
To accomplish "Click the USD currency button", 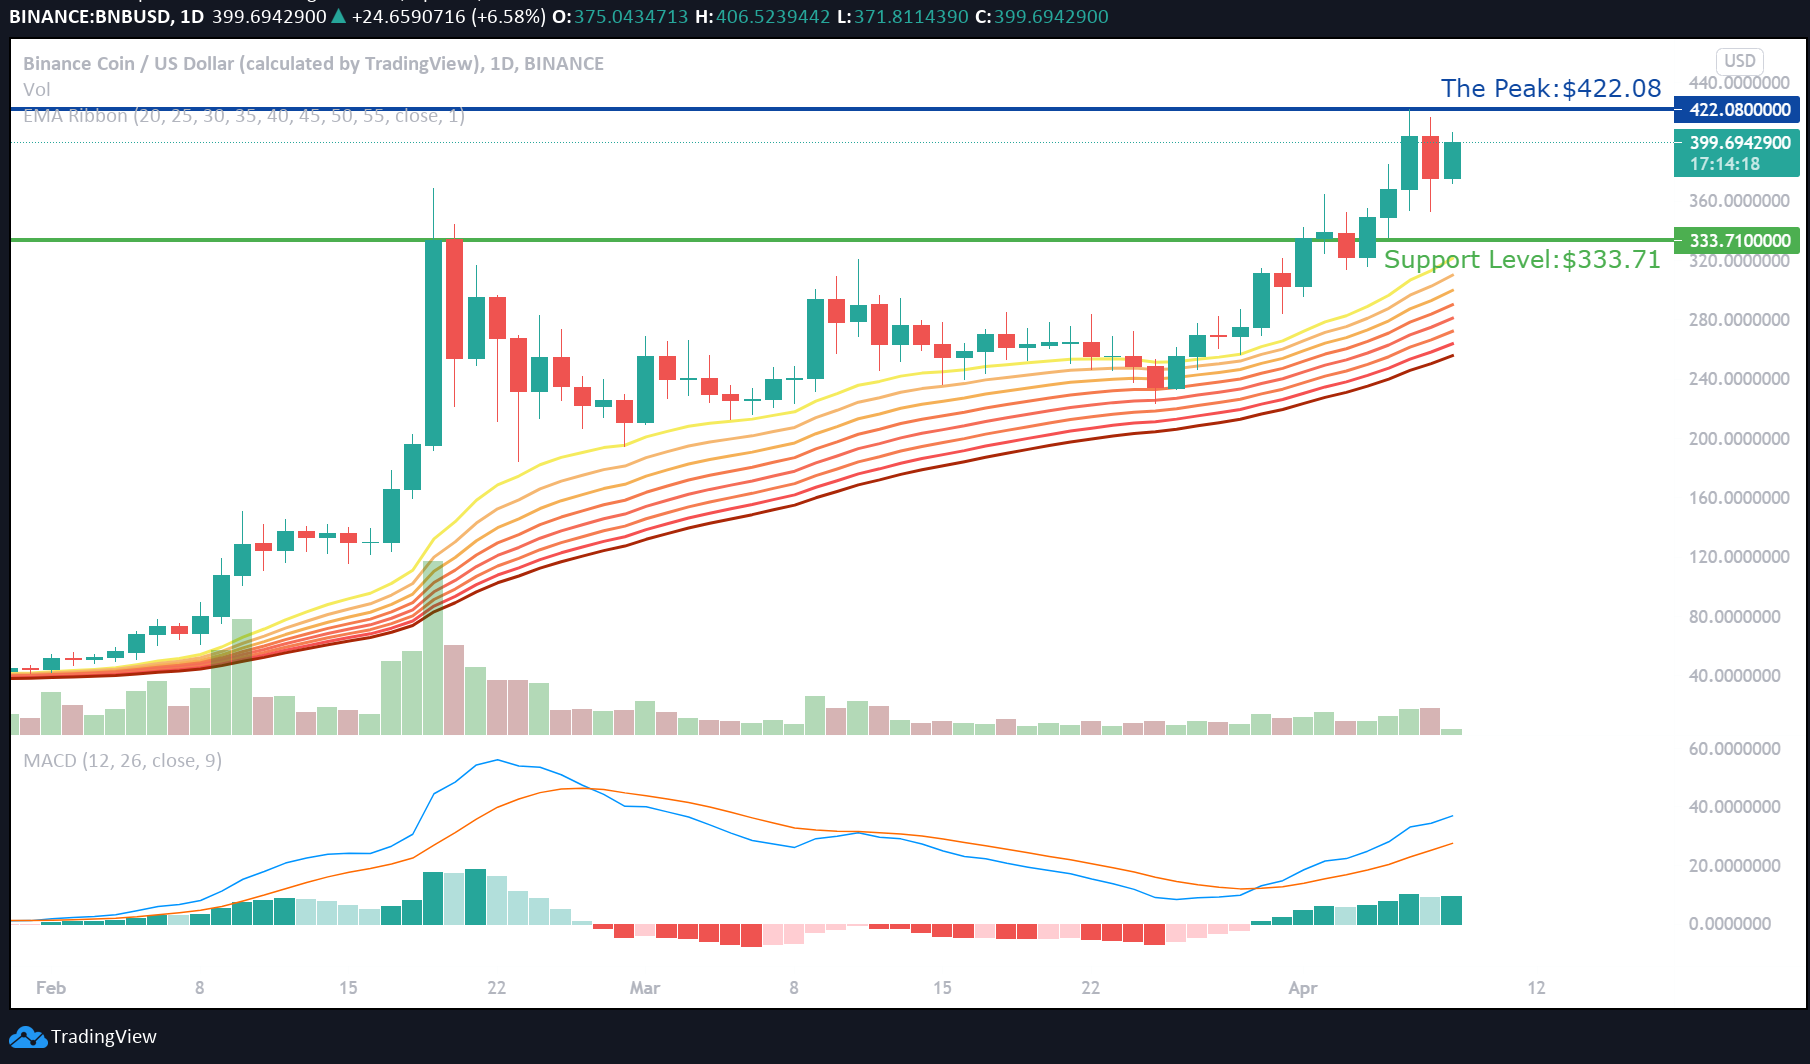I will click(1739, 61).
